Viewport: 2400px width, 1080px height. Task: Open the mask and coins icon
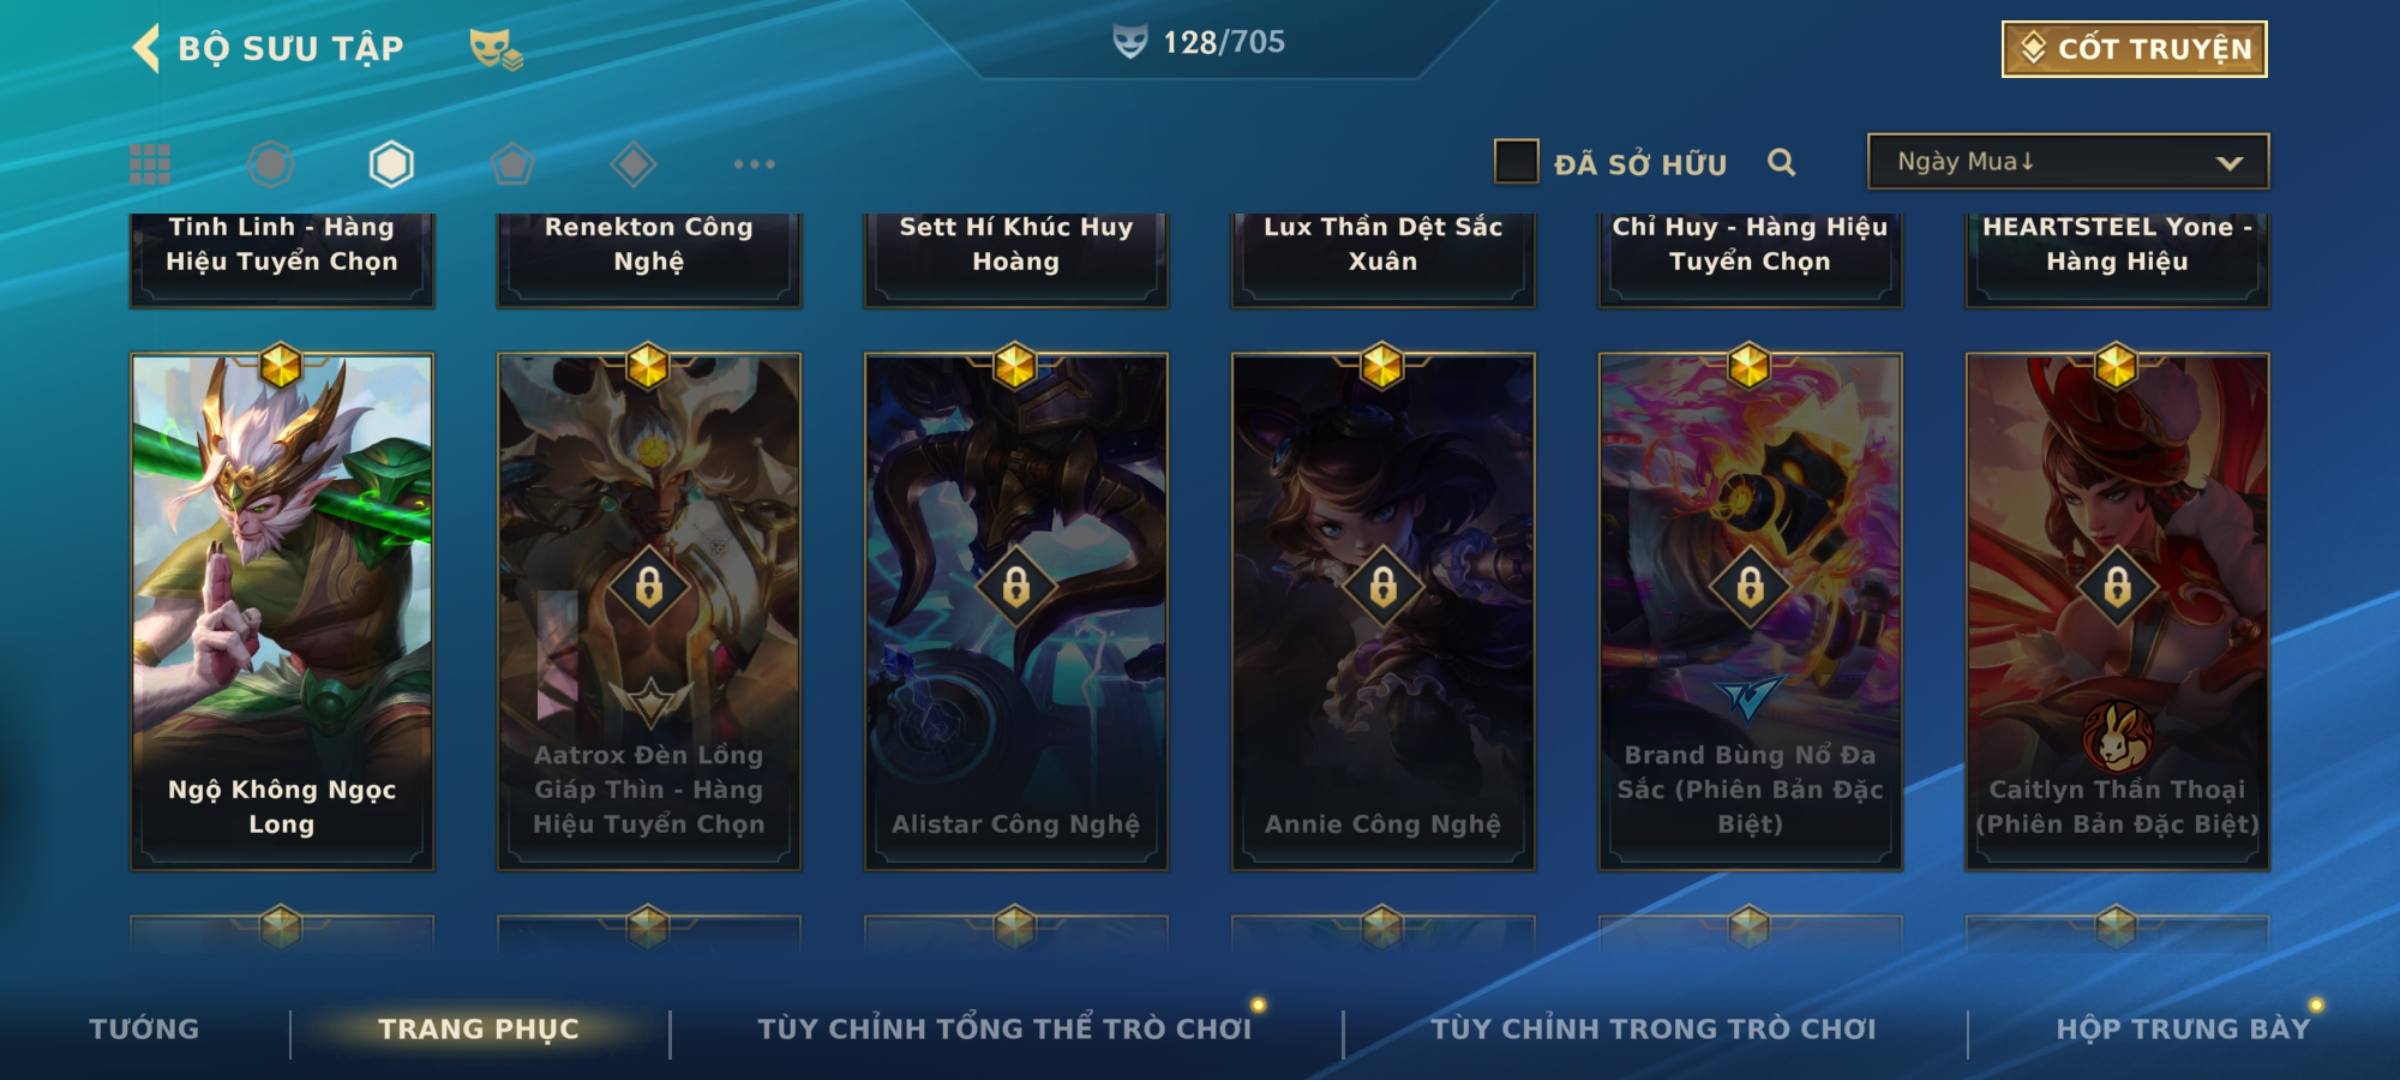coord(496,48)
